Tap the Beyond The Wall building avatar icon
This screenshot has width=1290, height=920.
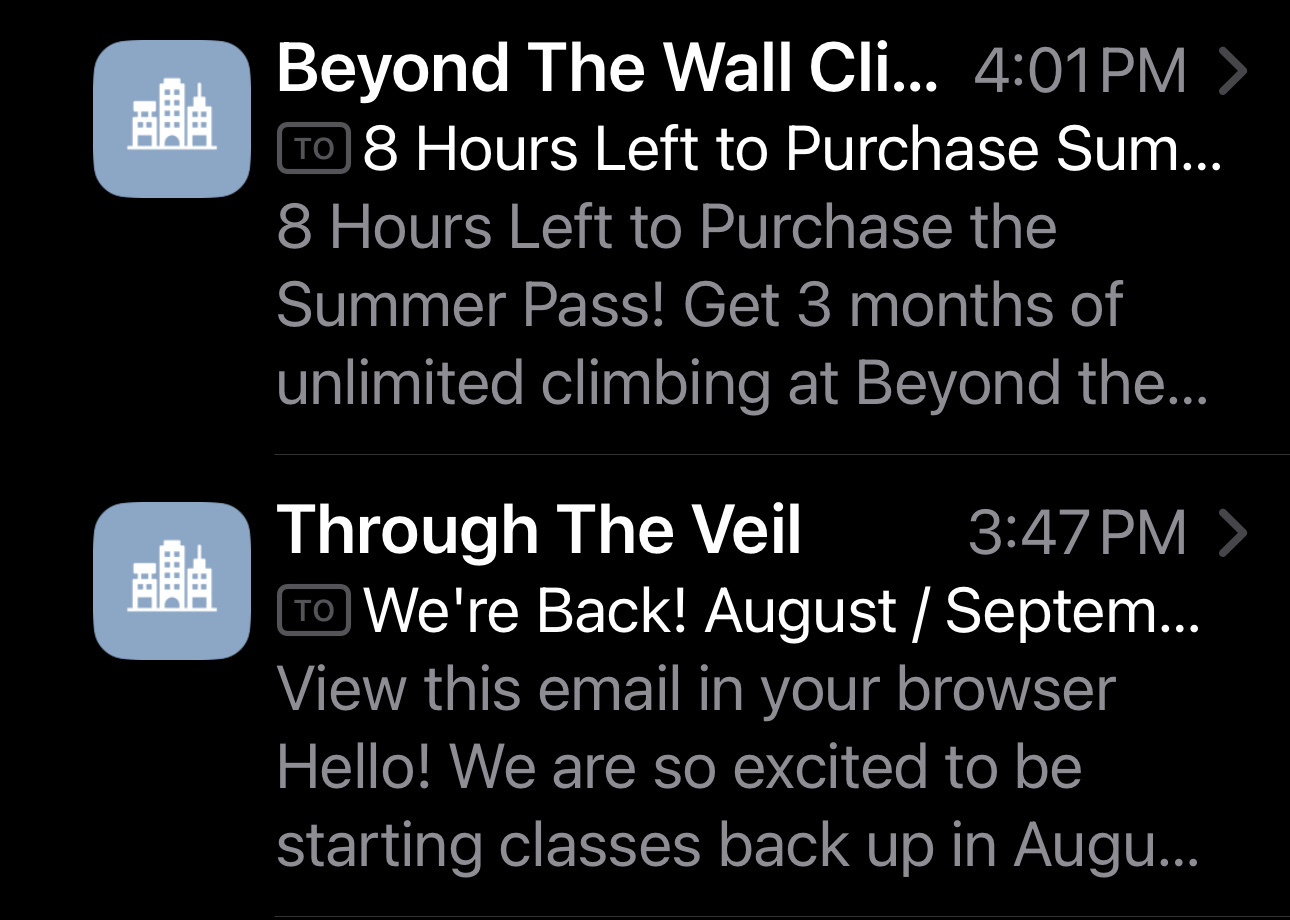pyautogui.click(x=171, y=119)
